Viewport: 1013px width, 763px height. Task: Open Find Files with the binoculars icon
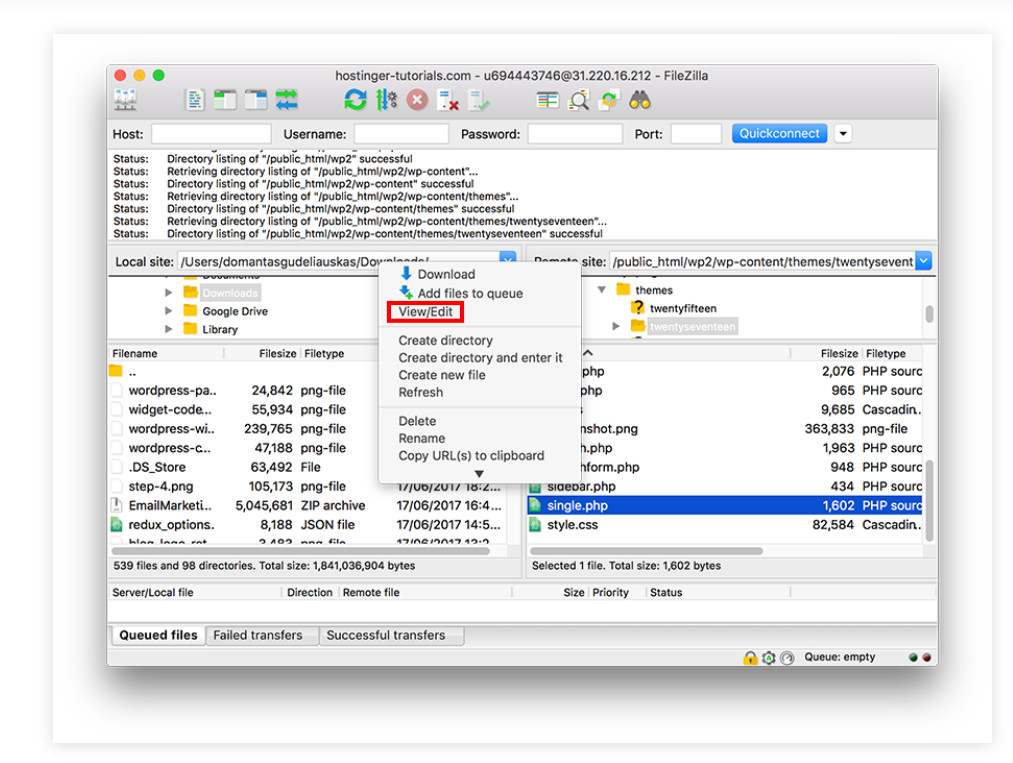tap(639, 99)
